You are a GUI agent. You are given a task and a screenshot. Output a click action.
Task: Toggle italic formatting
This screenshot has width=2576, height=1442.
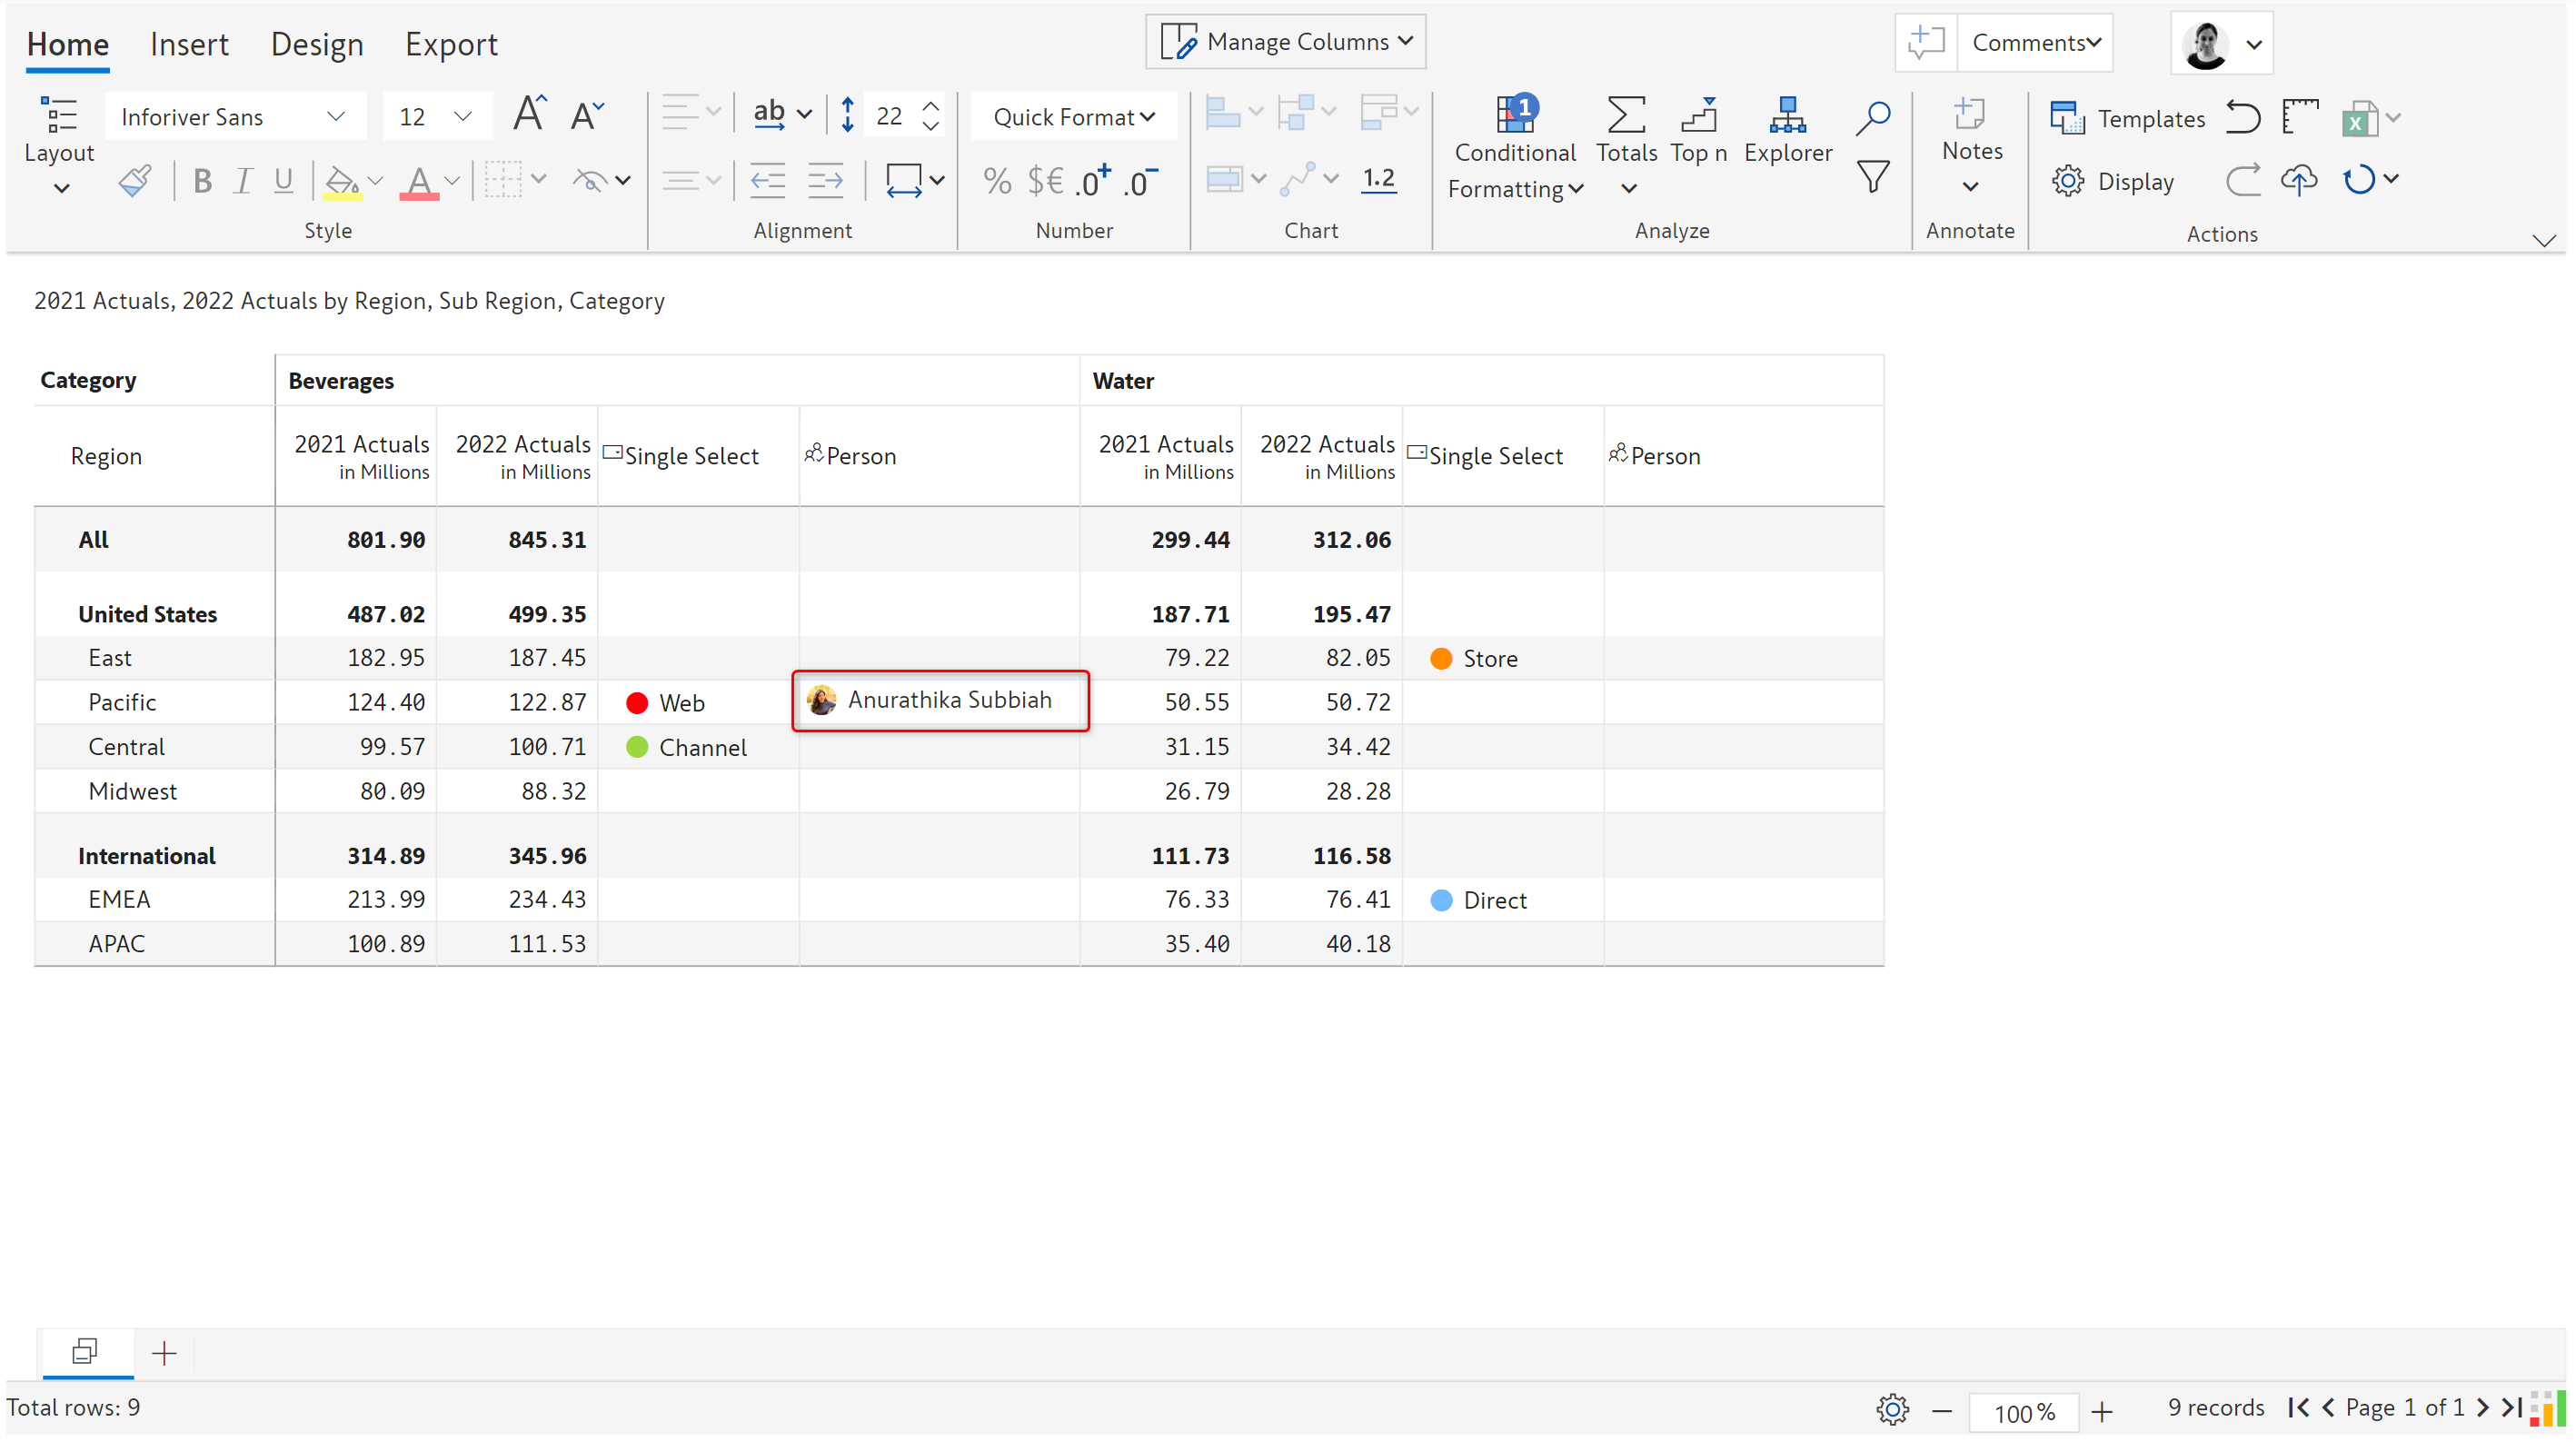click(x=243, y=181)
